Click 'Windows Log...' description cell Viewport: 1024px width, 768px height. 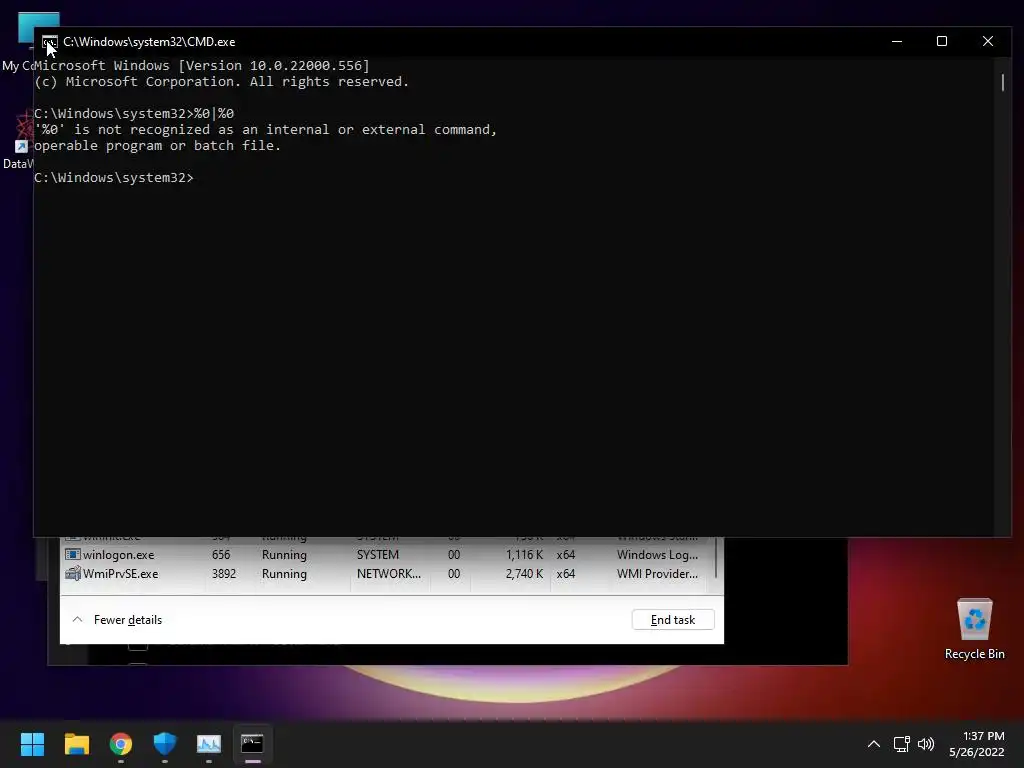657,554
